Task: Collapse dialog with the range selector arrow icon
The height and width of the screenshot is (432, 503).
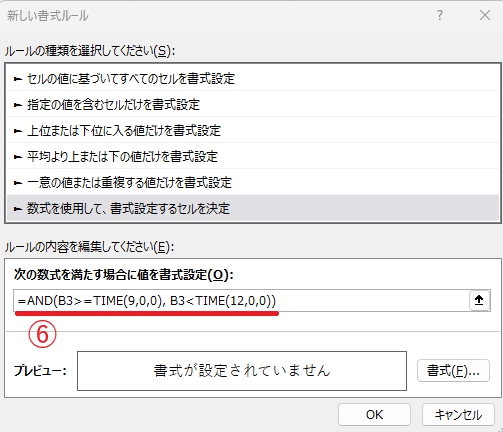Action: (x=479, y=301)
